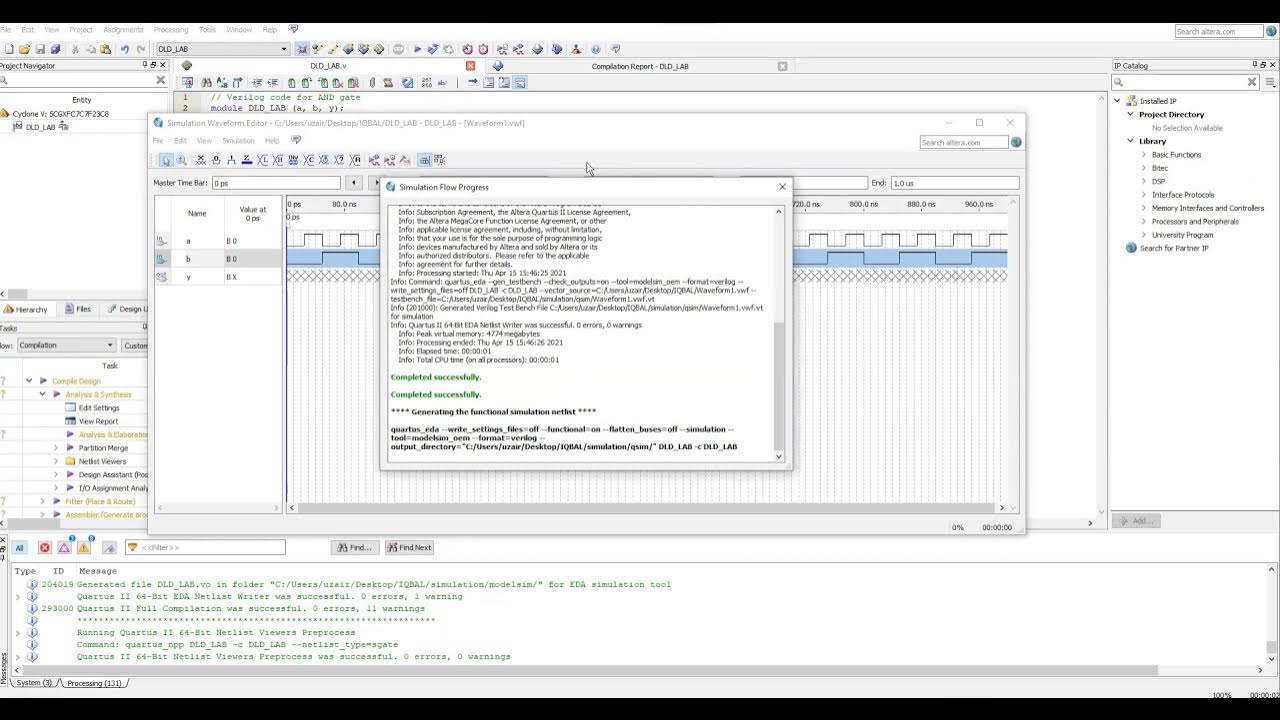
Task: Click globe icon beside main Search altera.com
Action: tap(1272, 31)
